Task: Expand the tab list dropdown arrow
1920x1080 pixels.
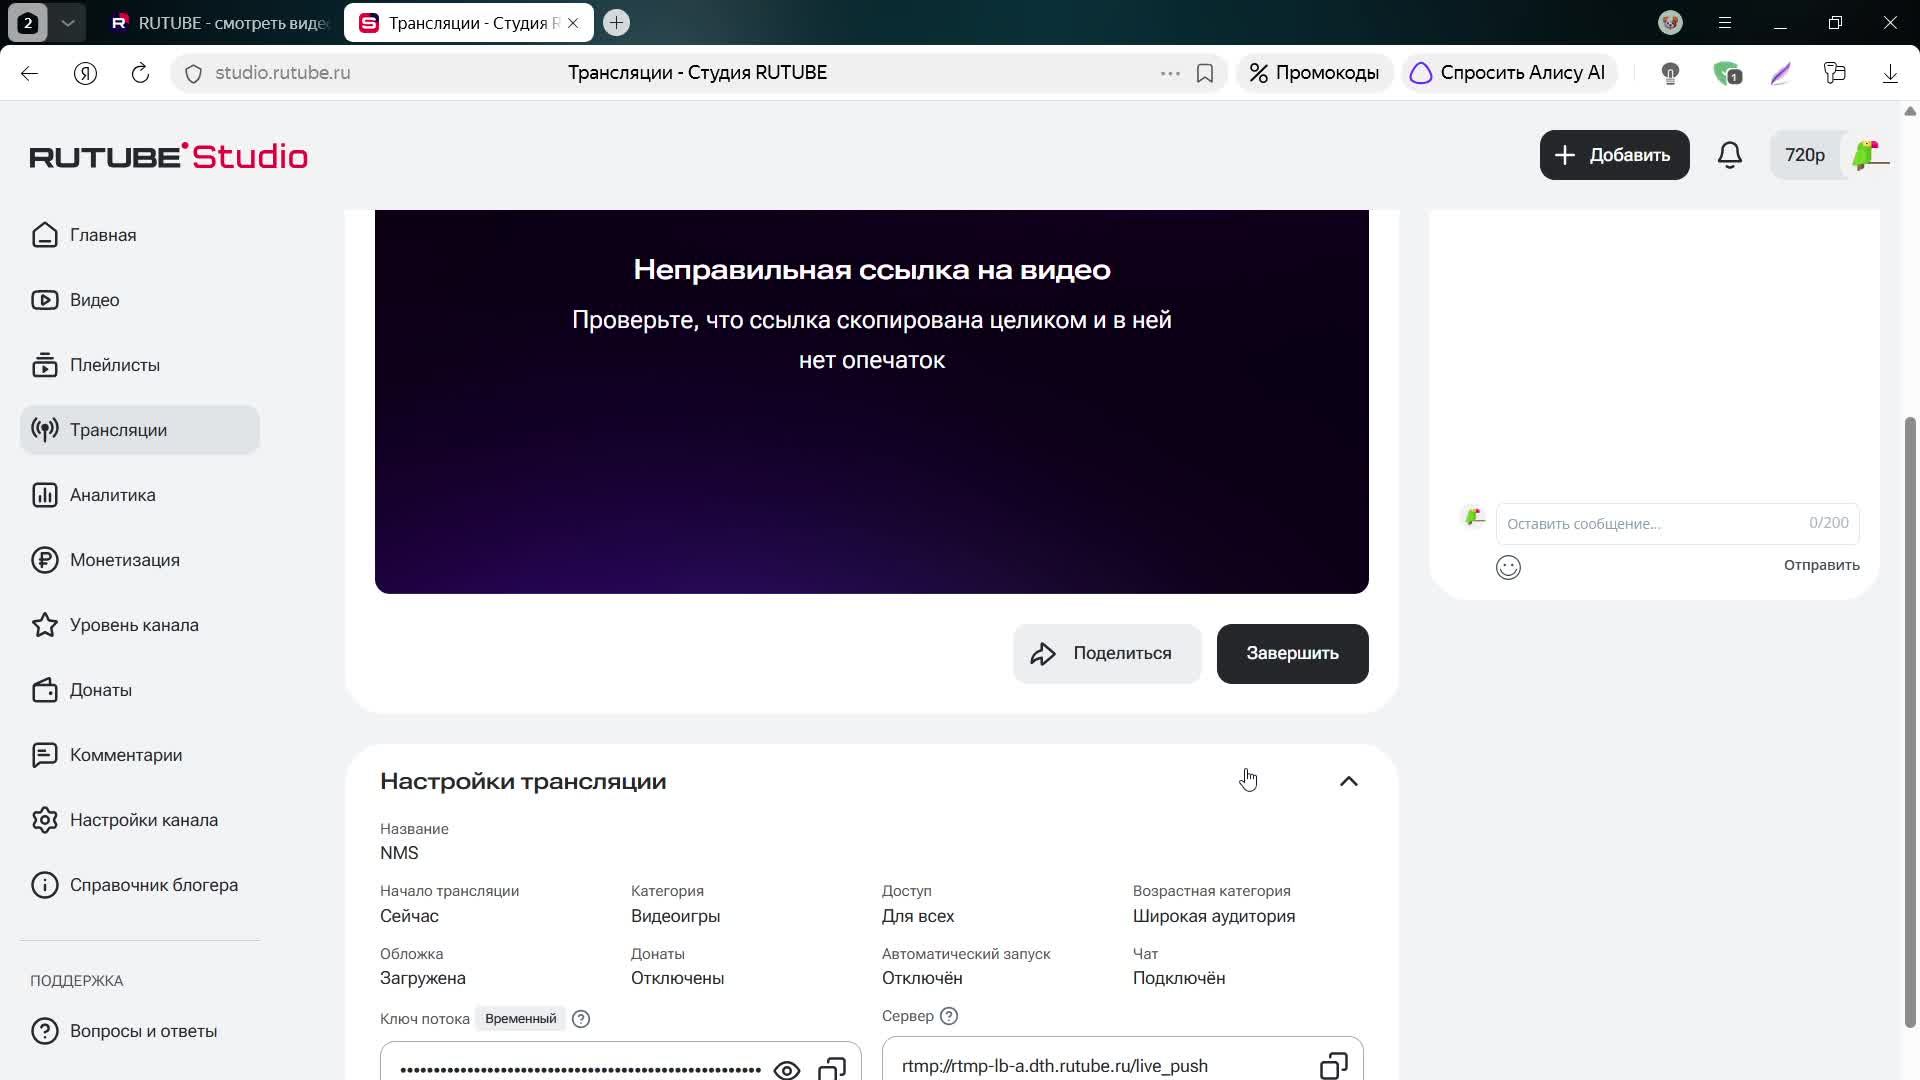Action: tap(67, 23)
